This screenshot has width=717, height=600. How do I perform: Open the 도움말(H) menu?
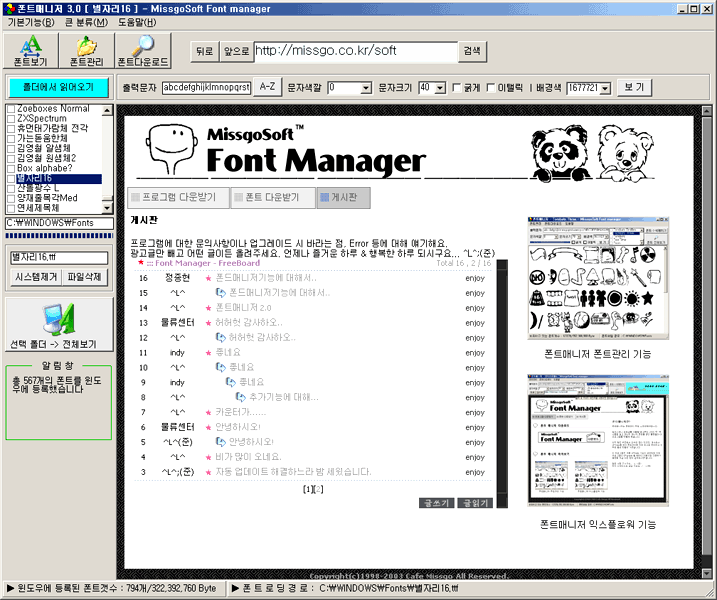pos(137,22)
